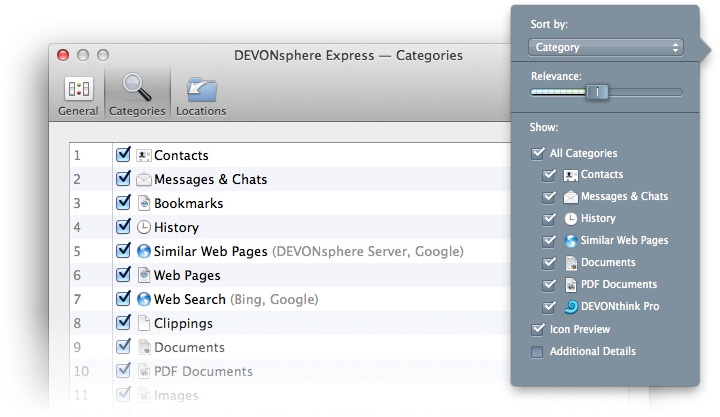Screen dimensions: 720x417
Task: Uncheck All Categories in the popover
Action: (538, 153)
